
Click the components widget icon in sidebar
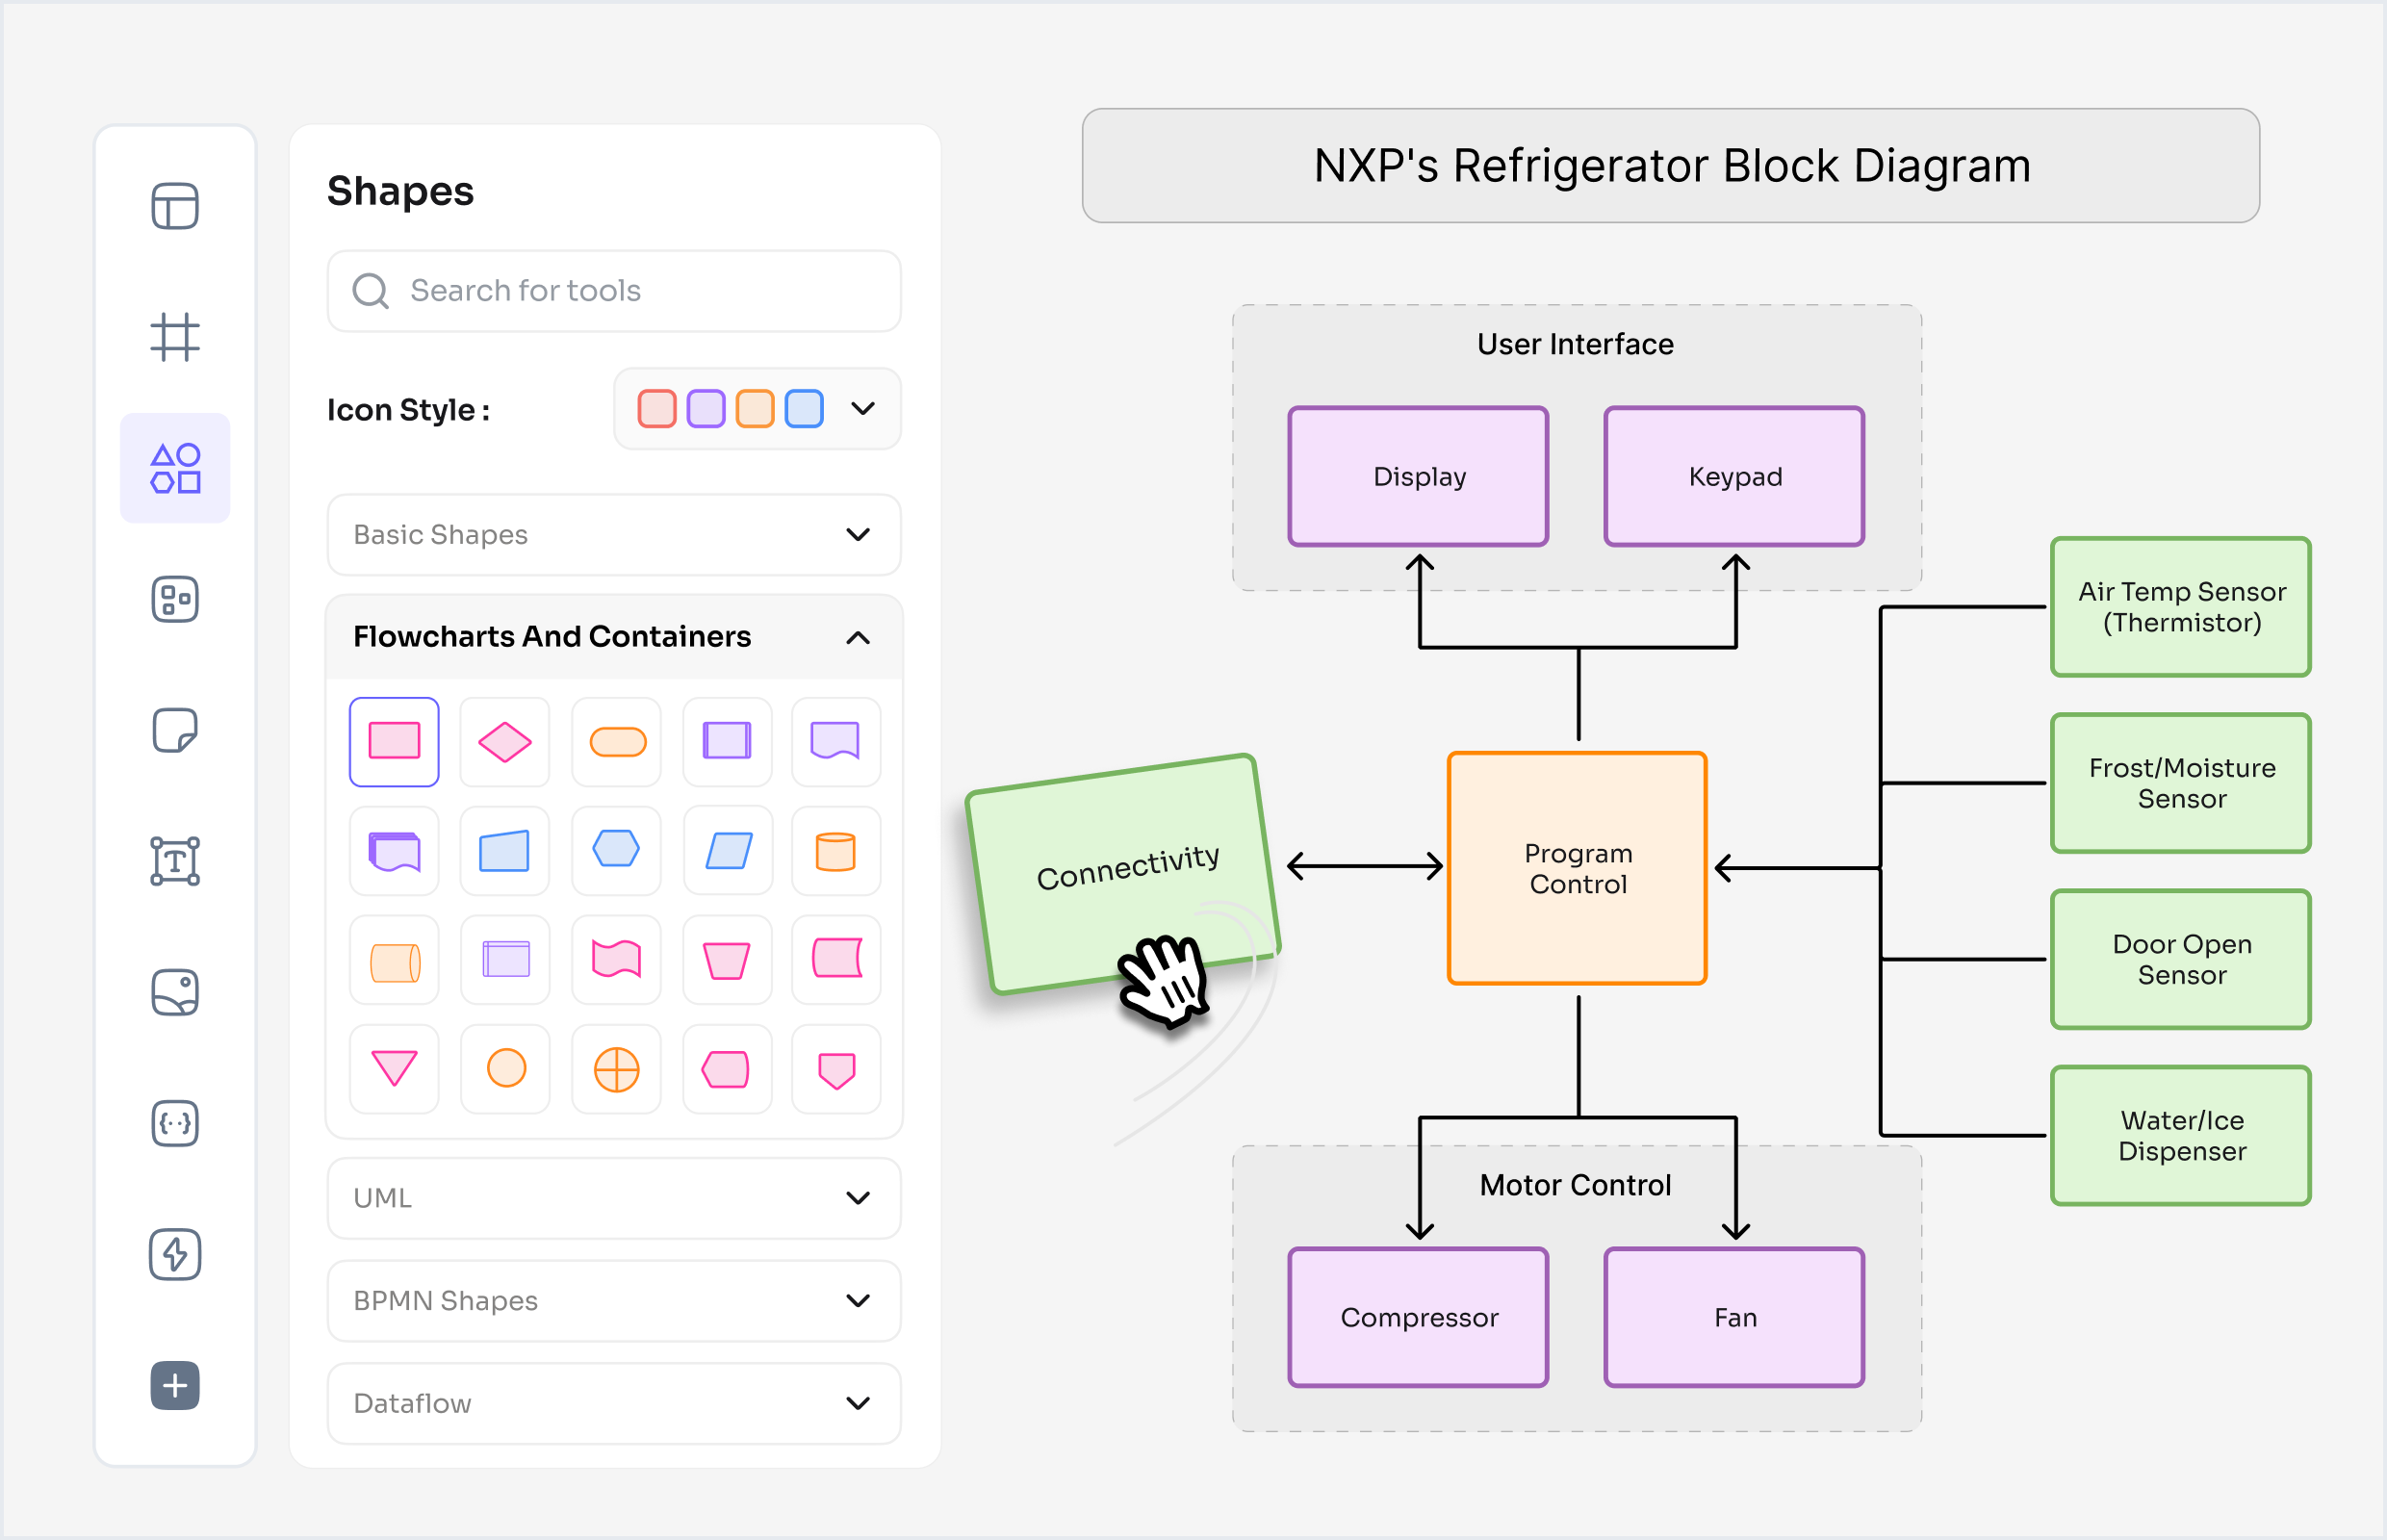tap(175, 599)
